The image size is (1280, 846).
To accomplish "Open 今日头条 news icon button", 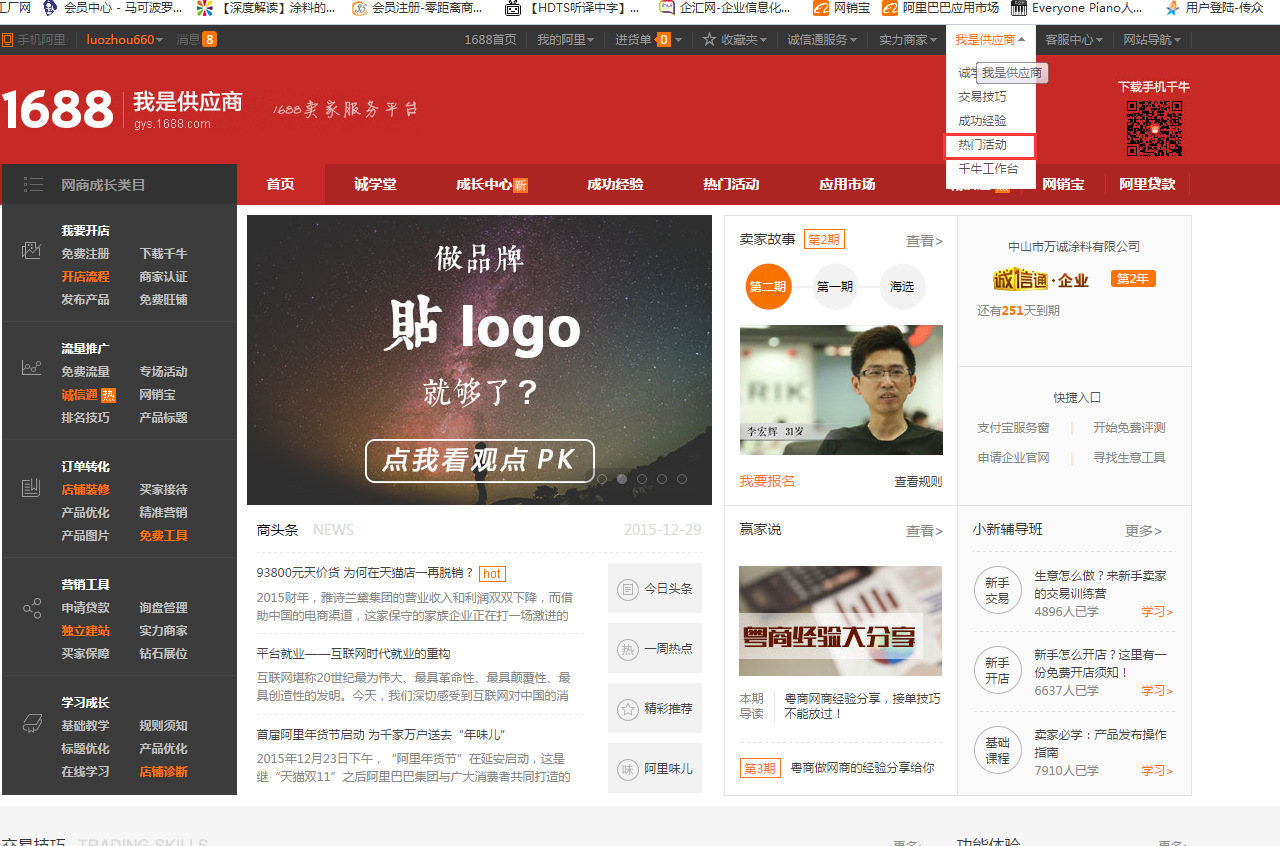I will [x=655, y=588].
